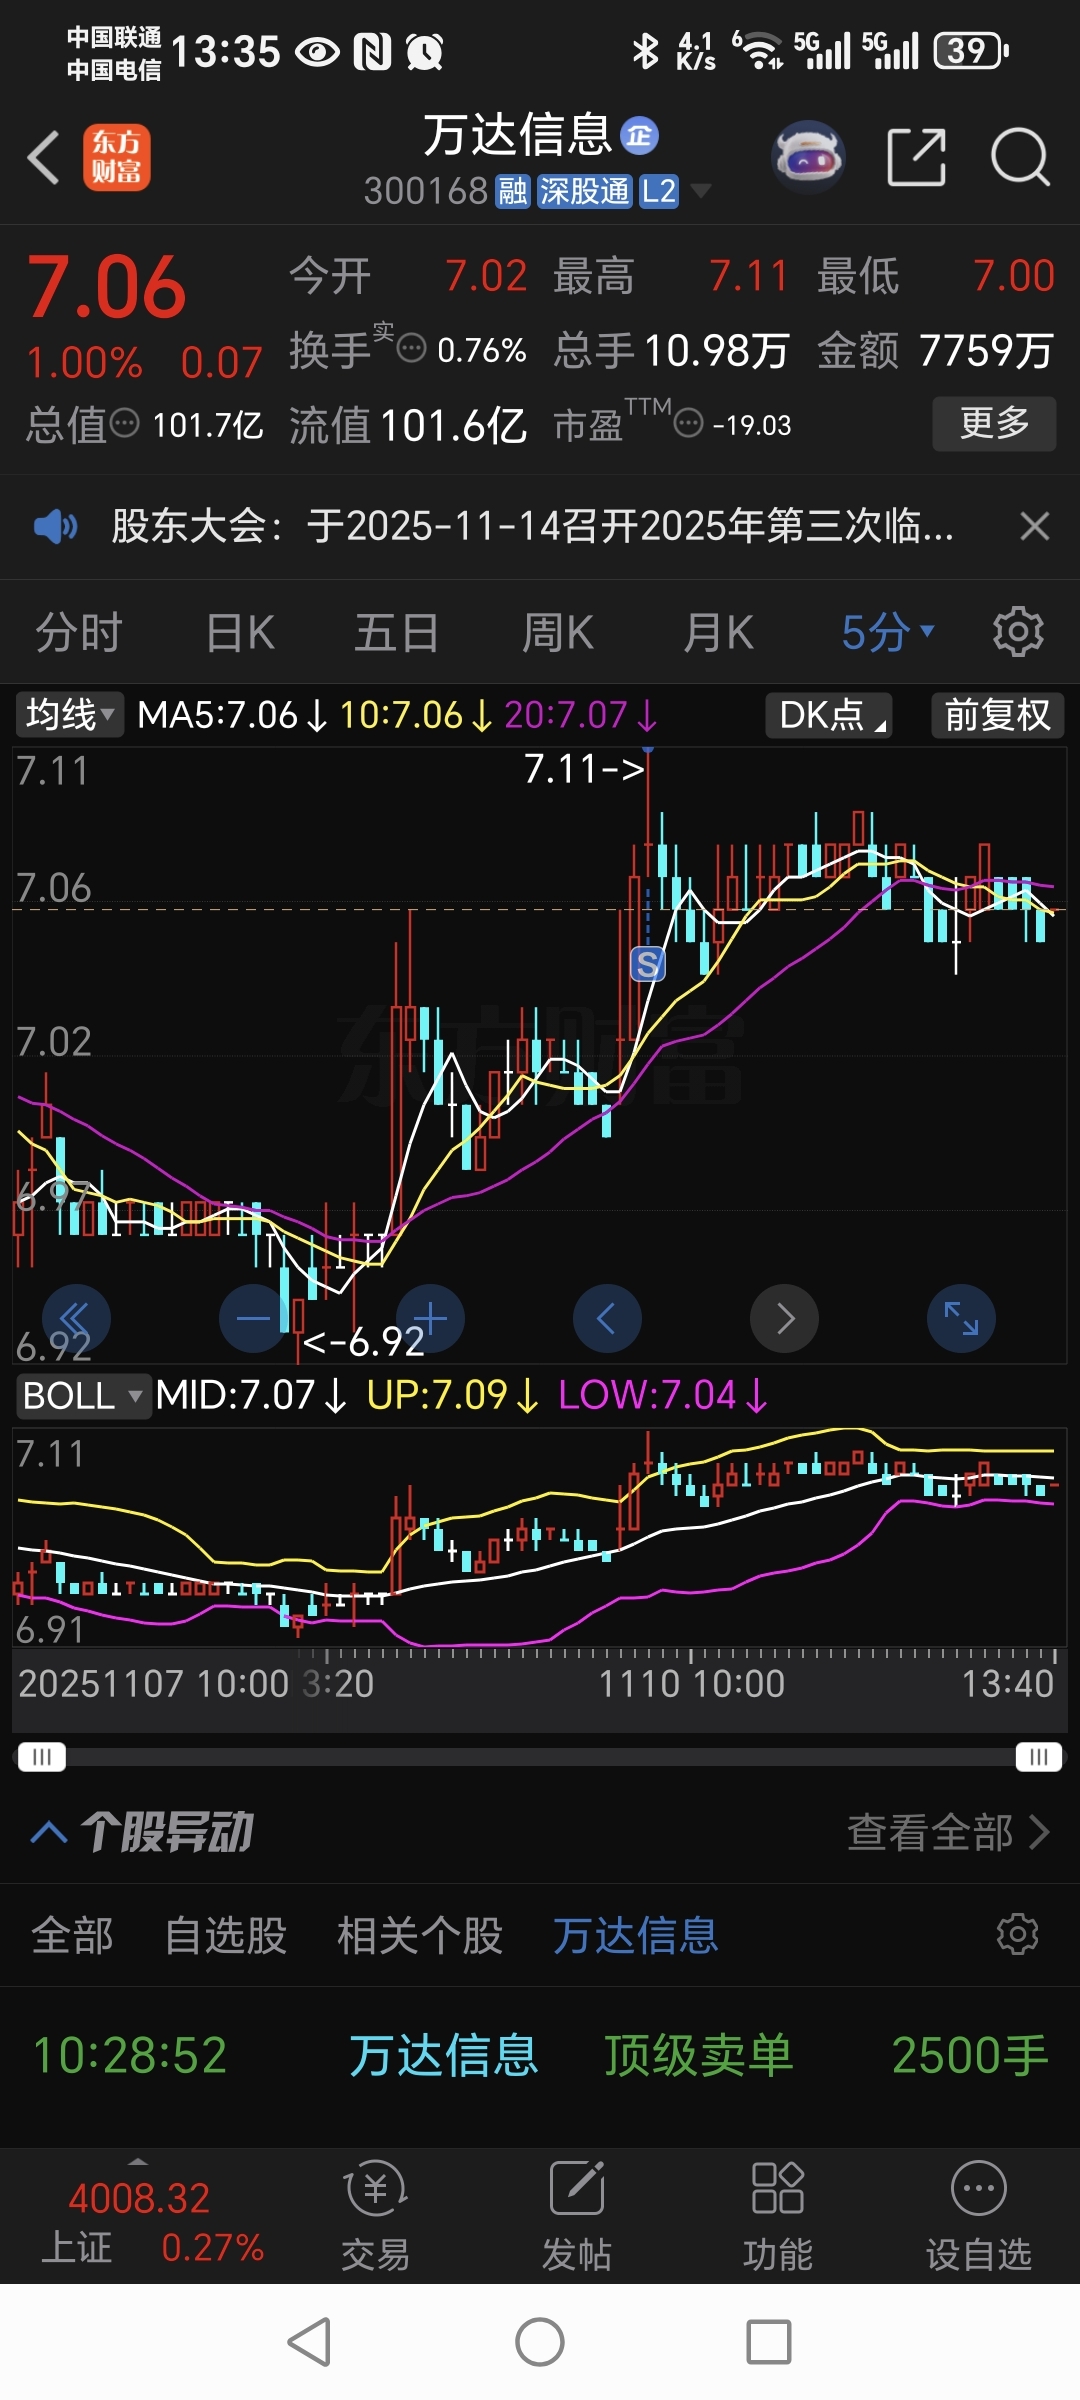The height and width of the screenshot is (2400, 1080).
Task: Jump to earliest data with double-left arrow
Action: [x=76, y=1318]
